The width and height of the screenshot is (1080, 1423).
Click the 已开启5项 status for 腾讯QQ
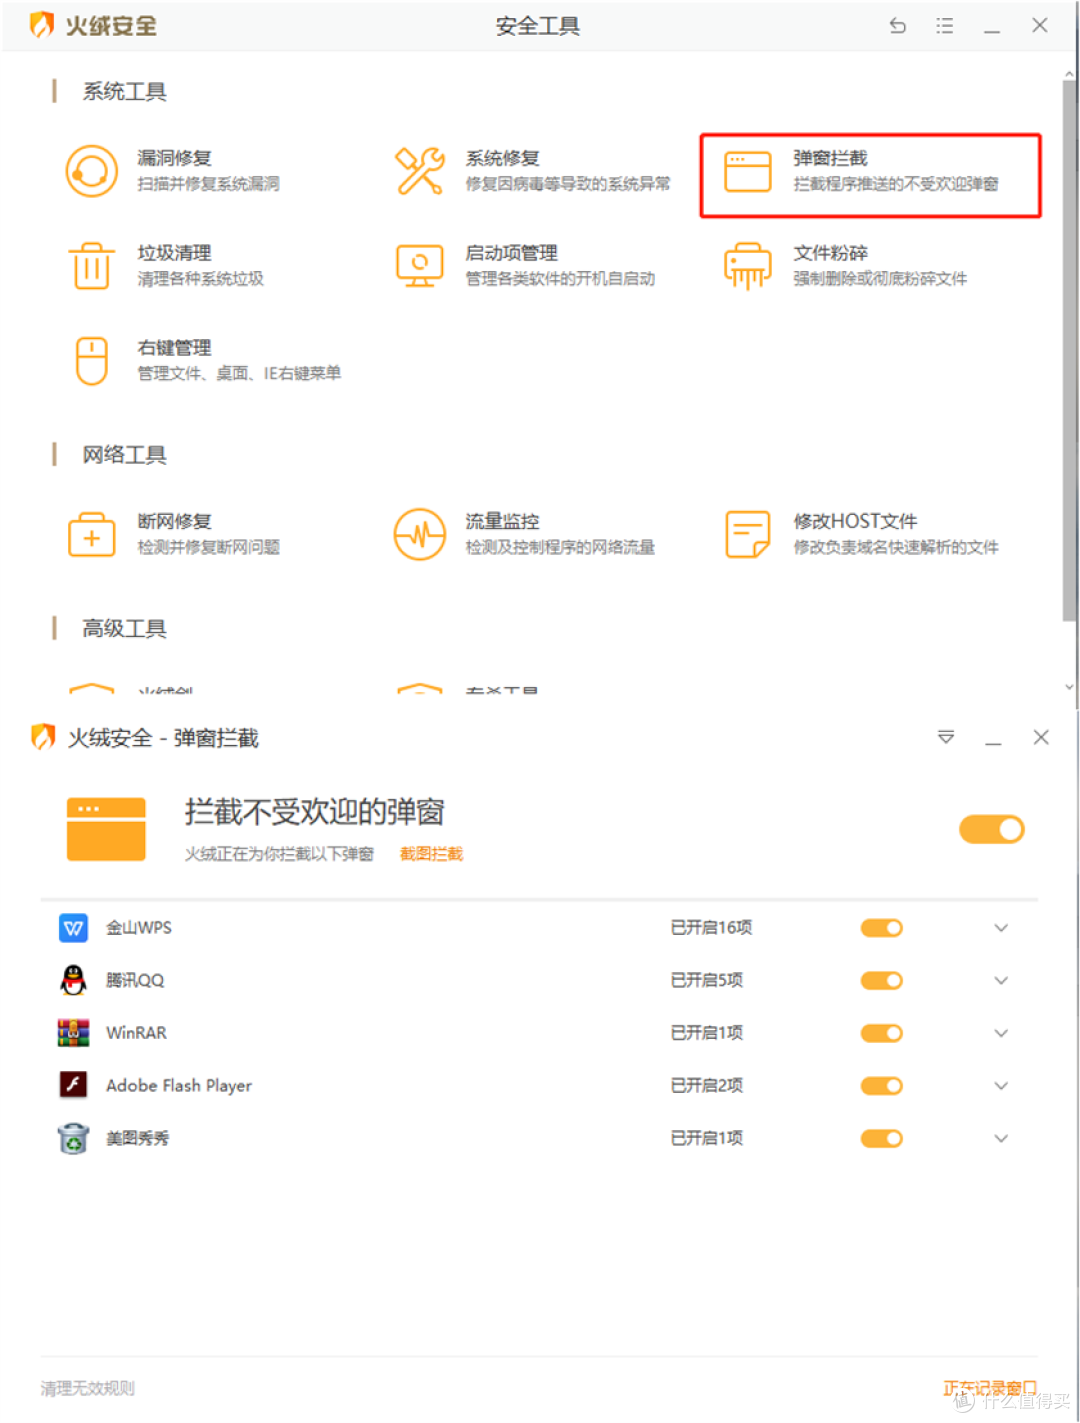707,981
